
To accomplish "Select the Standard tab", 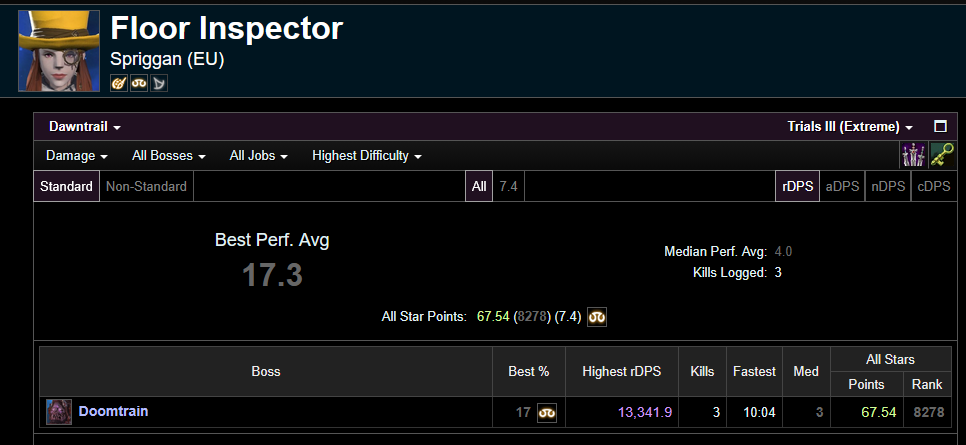I will click(x=67, y=186).
